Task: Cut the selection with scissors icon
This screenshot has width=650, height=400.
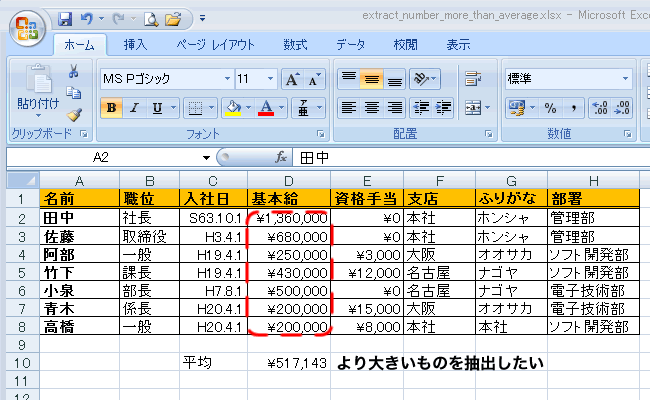Action: tap(74, 71)
